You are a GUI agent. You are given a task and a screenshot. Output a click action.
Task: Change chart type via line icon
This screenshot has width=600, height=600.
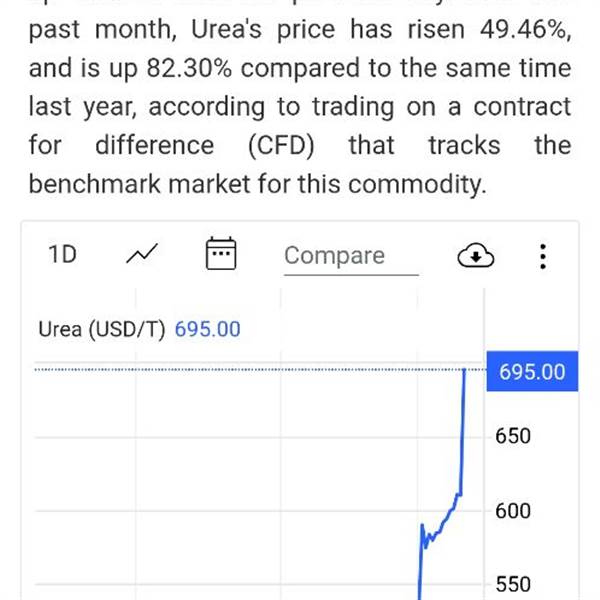click(x=142, y=255)
